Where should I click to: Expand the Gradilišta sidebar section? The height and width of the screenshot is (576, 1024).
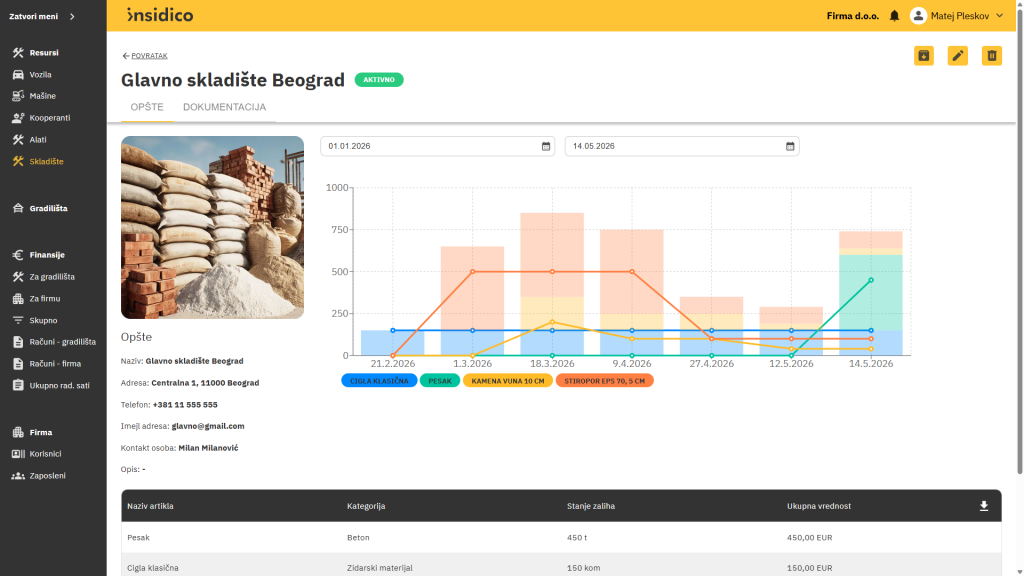(48, 208)
